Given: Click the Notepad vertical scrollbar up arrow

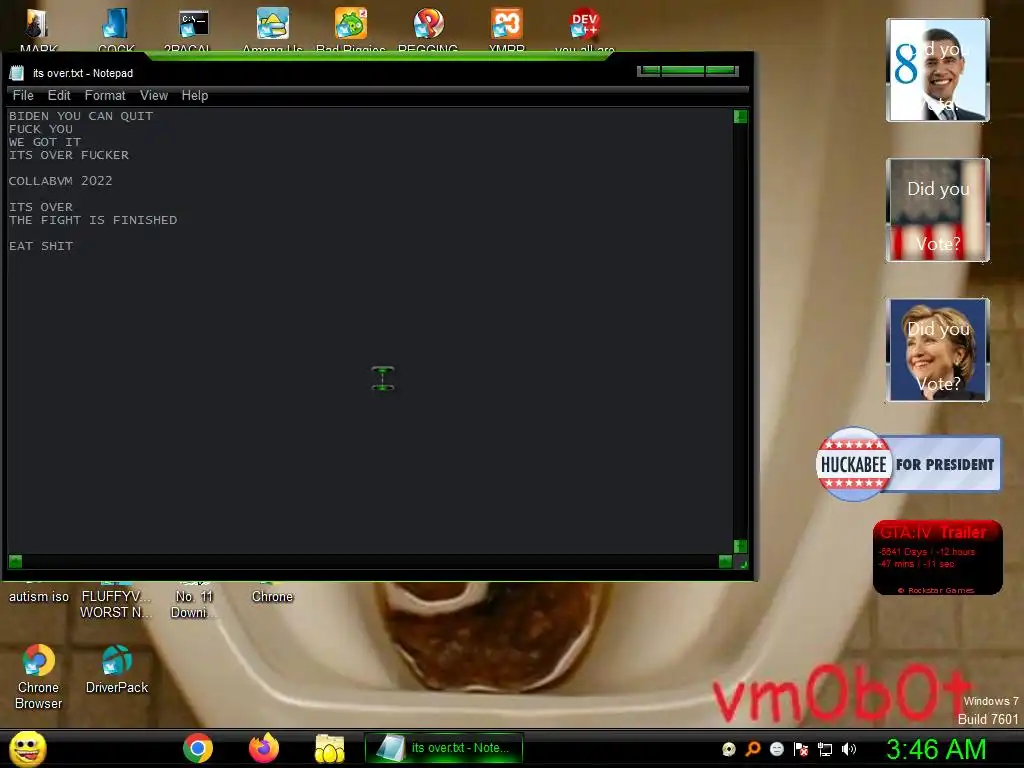Looking at the screenshot, I should coord(740,117).
